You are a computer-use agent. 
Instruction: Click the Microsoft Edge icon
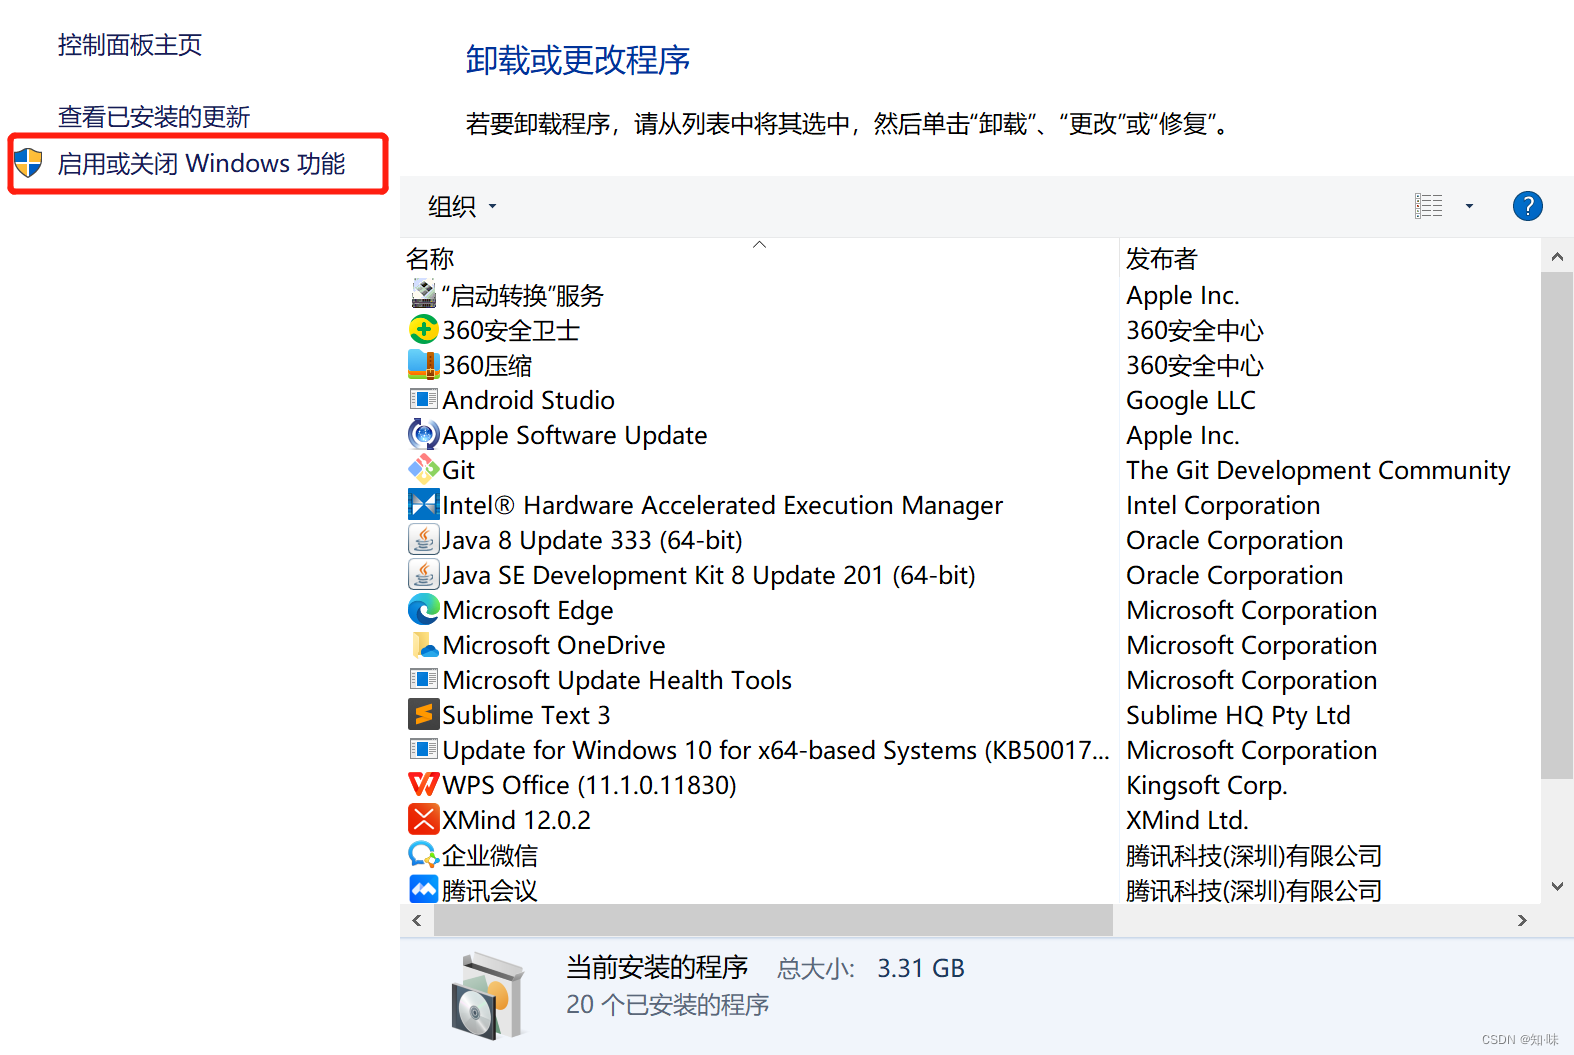424,609
